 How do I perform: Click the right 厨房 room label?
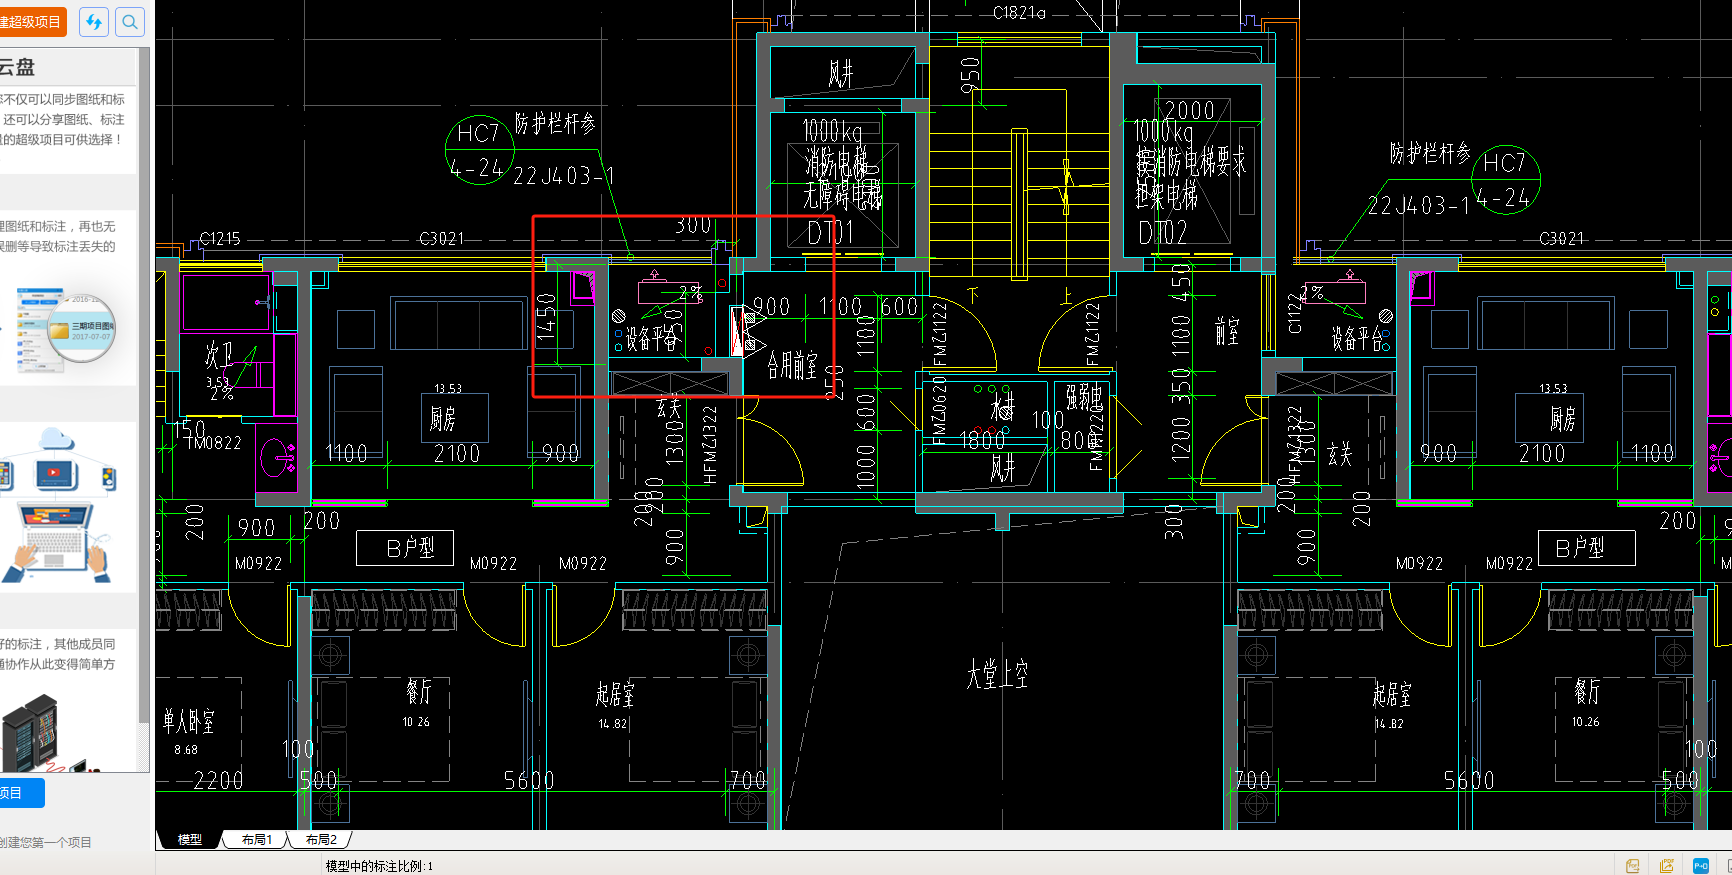(x=1563, y=418)
